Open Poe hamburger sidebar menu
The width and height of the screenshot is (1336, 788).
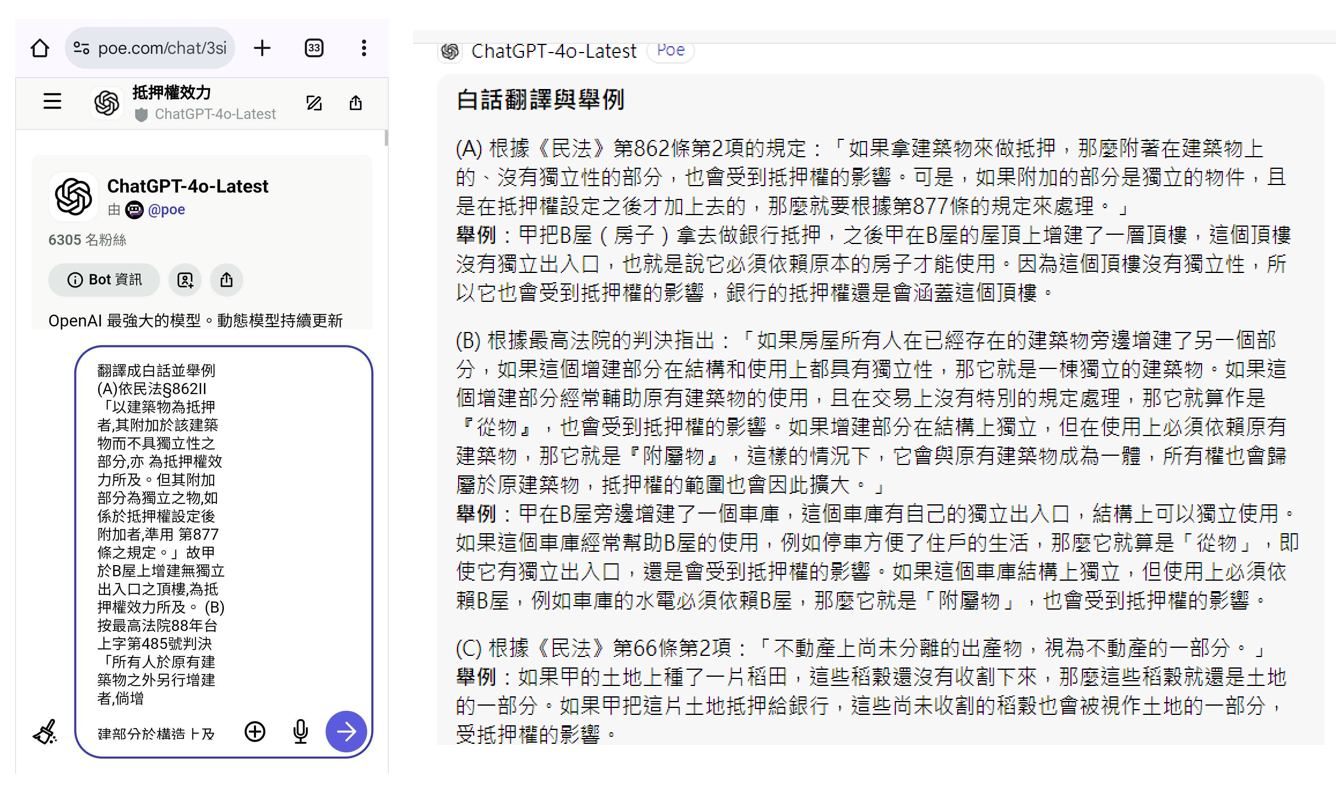52,101
